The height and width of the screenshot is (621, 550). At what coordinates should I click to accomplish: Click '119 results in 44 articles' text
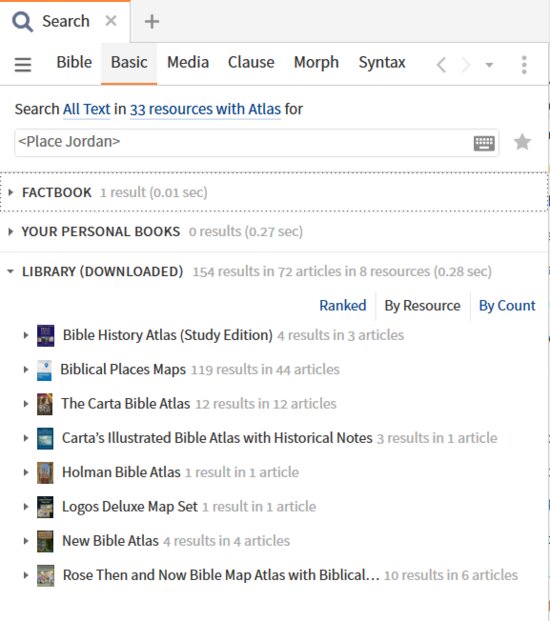[265, 370]
